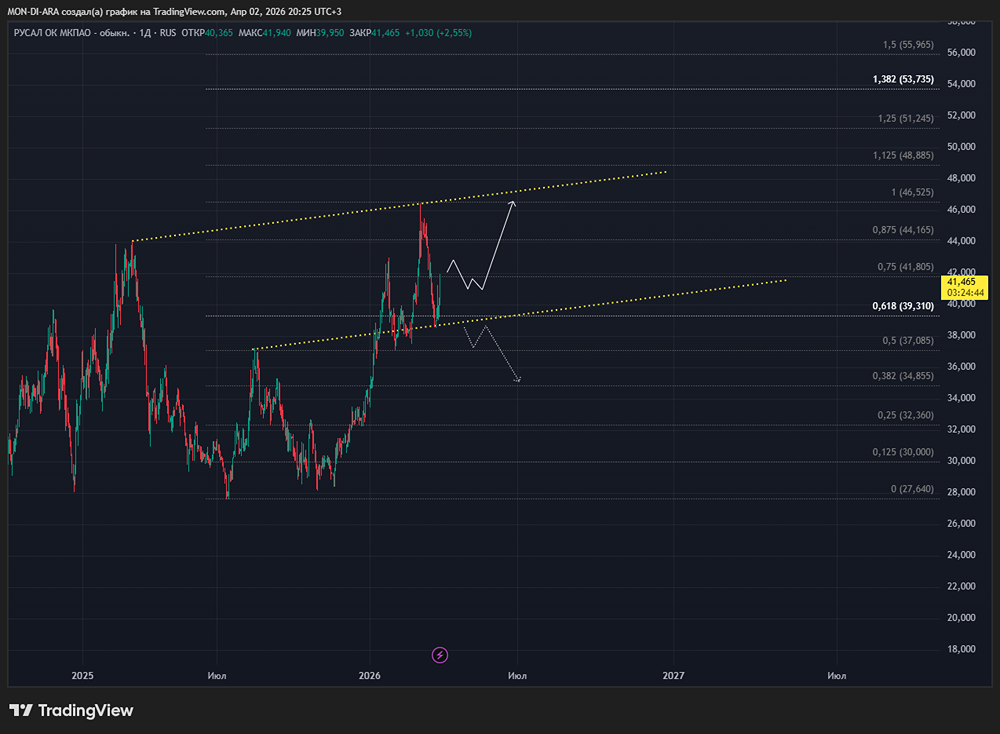
Task: Click the Июл label between 2025 and 2026
Action: click(217, 675)
